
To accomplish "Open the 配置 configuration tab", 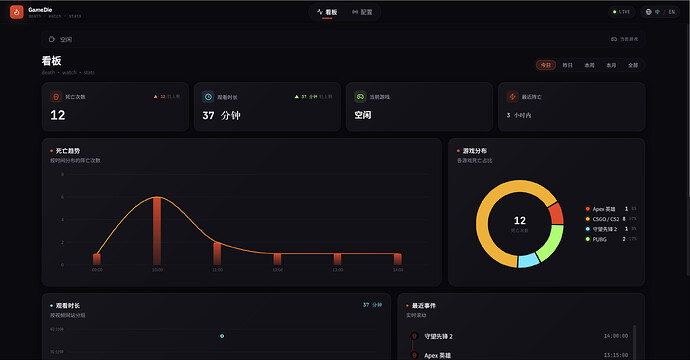I will (362, 12).
